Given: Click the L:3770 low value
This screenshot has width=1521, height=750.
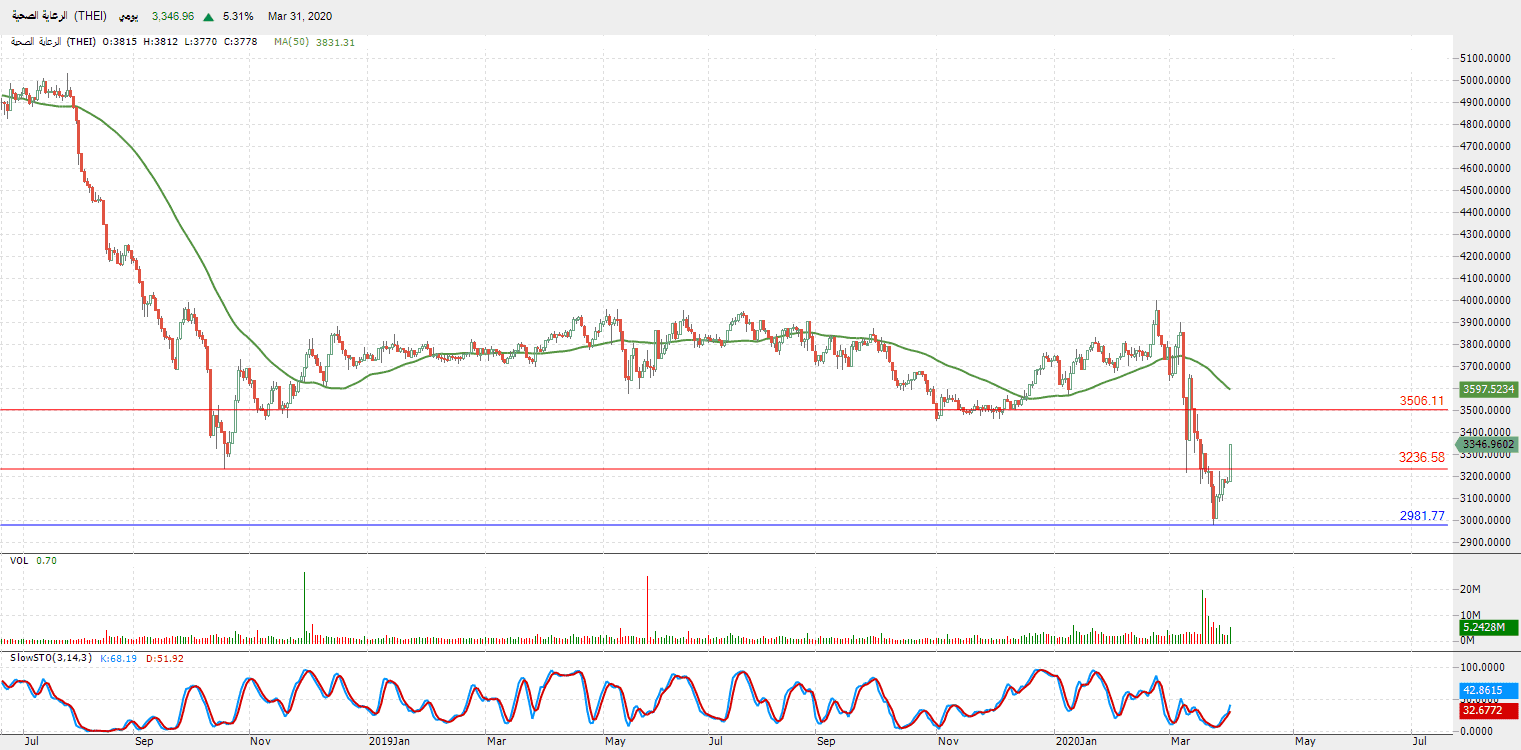Looking at the screenshot, I should point(200,42).
